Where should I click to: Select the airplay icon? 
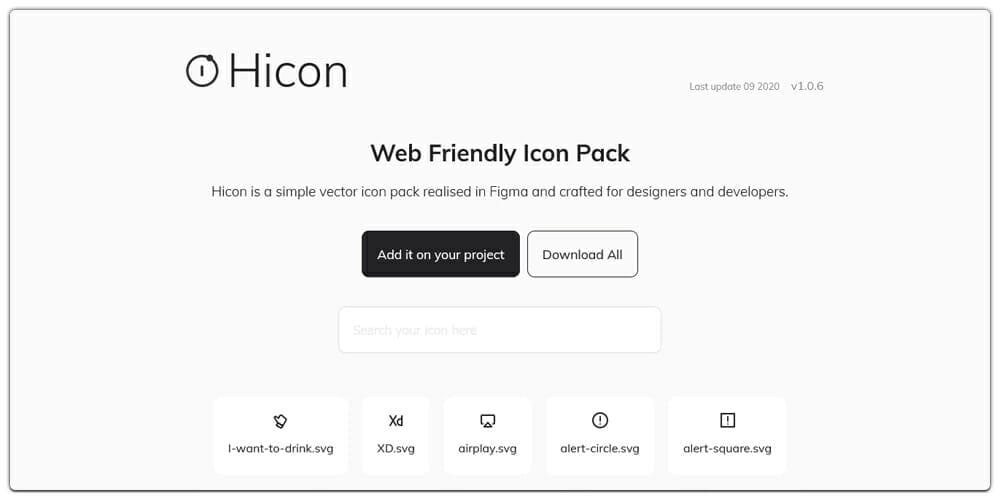[488, 421]
